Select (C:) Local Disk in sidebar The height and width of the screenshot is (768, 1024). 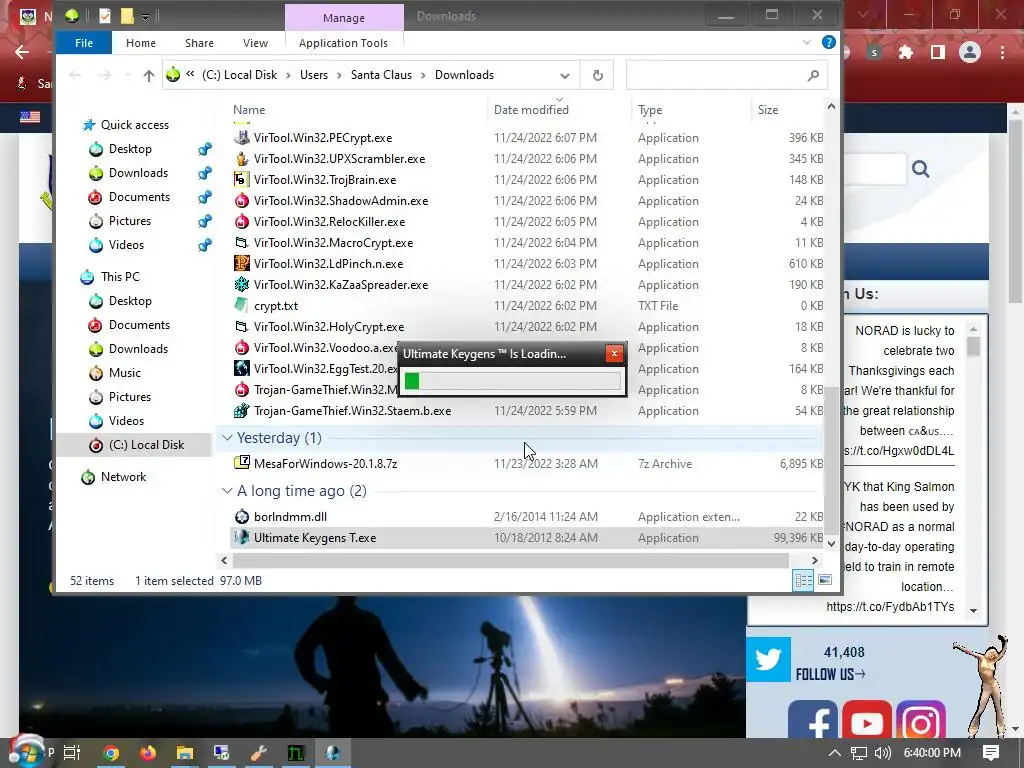coord(146,445)
